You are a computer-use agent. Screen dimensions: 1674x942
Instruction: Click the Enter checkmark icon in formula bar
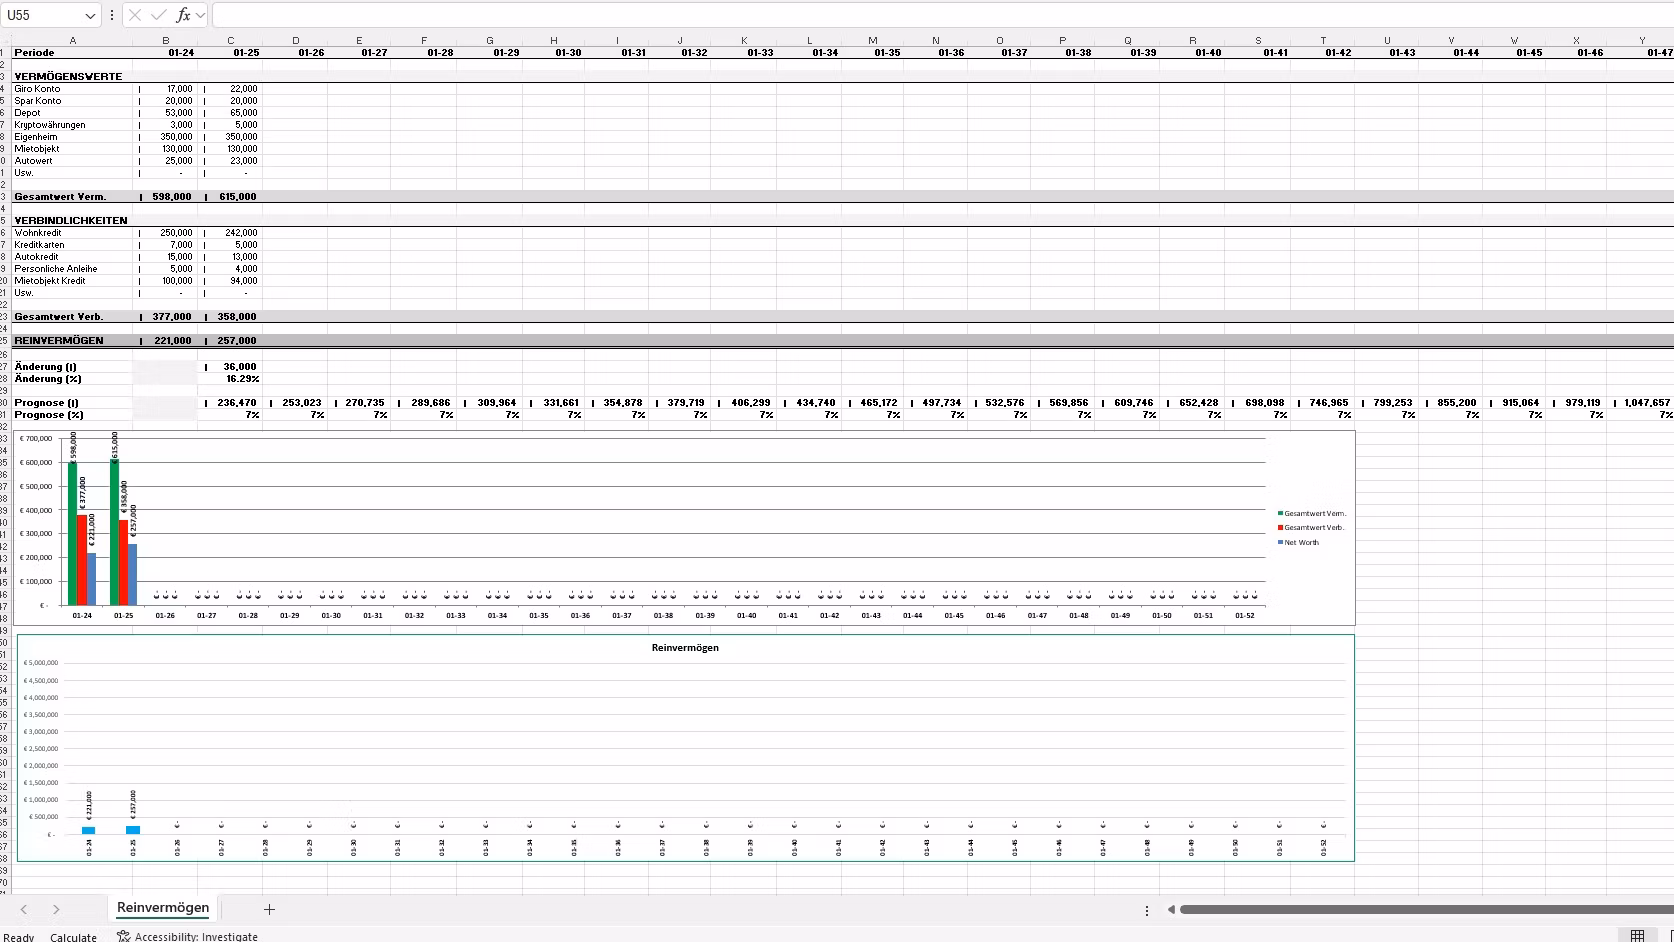158,15
